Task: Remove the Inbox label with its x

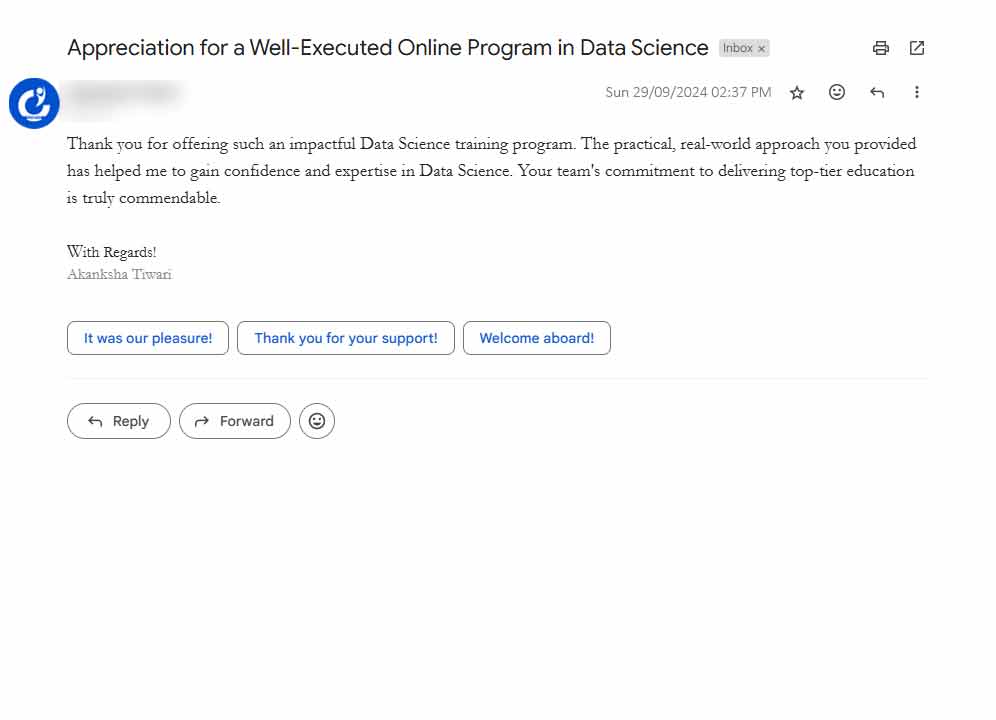Action: (x=762, y=49)
